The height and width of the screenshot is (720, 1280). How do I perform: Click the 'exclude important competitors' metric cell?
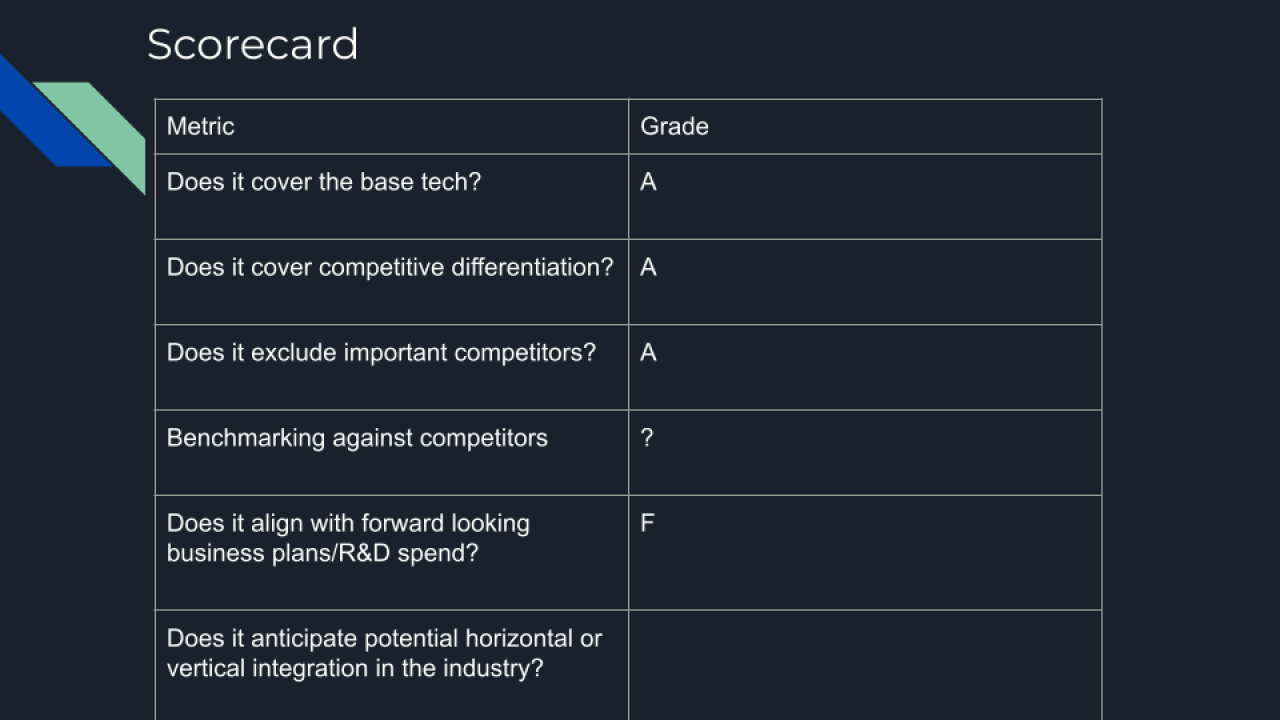coord(391,367)
